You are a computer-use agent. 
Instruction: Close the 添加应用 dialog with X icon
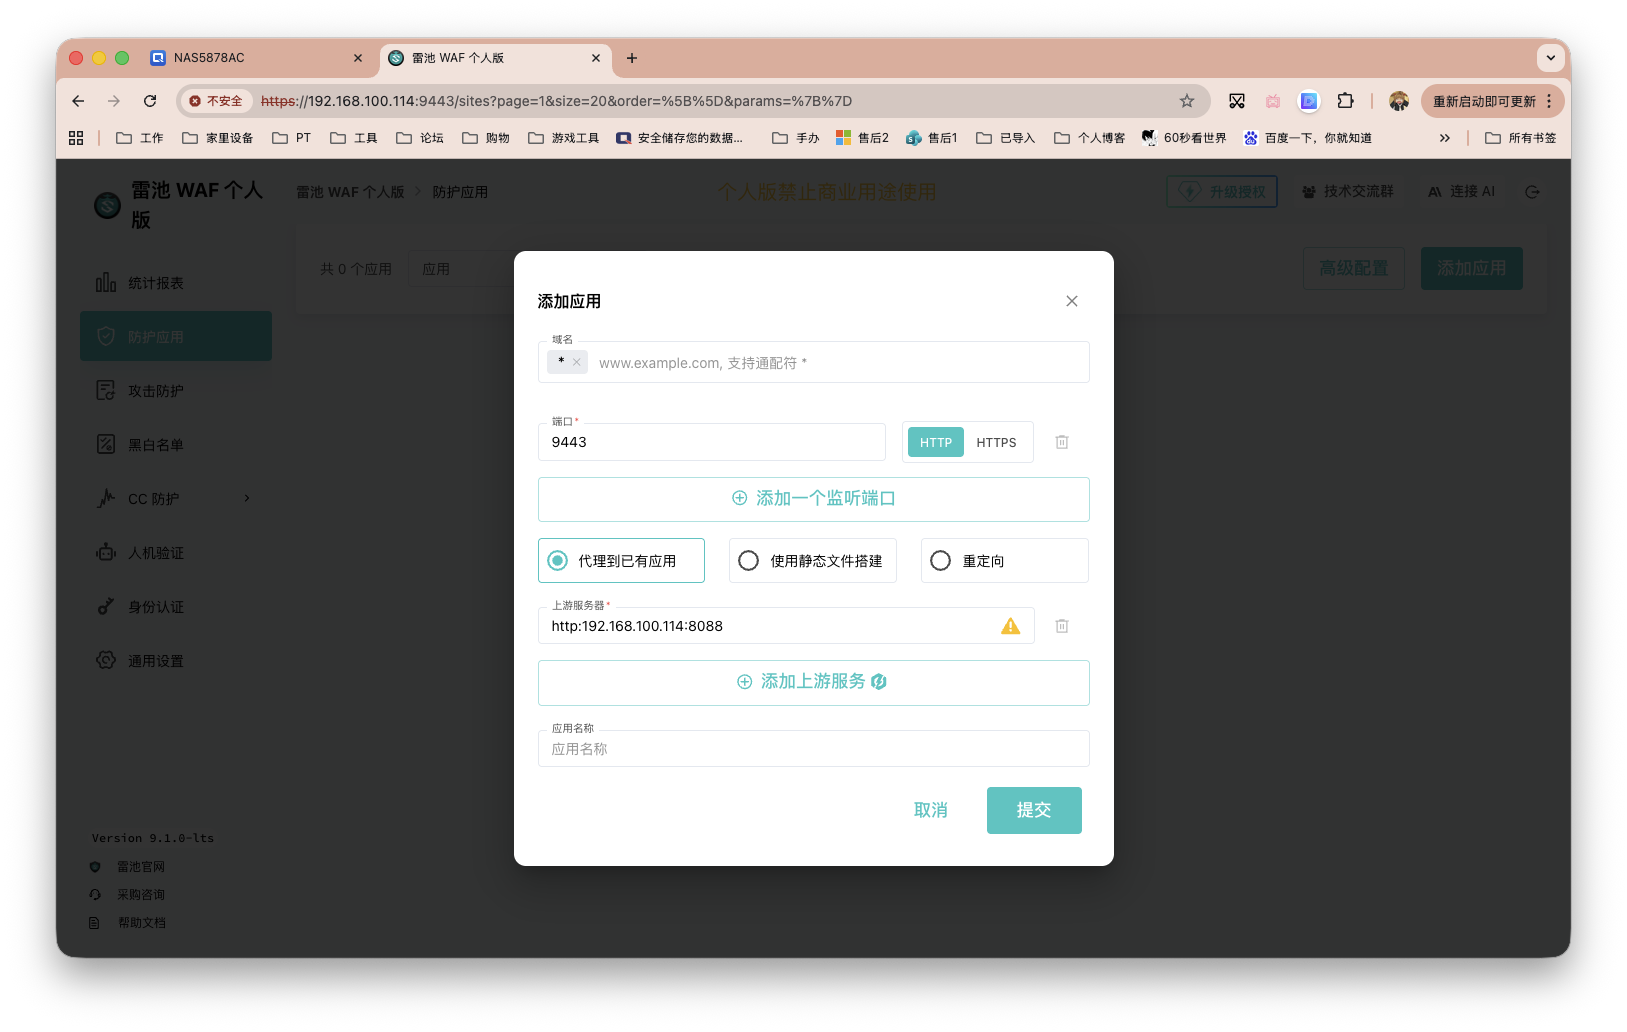tap(1072, 301)
